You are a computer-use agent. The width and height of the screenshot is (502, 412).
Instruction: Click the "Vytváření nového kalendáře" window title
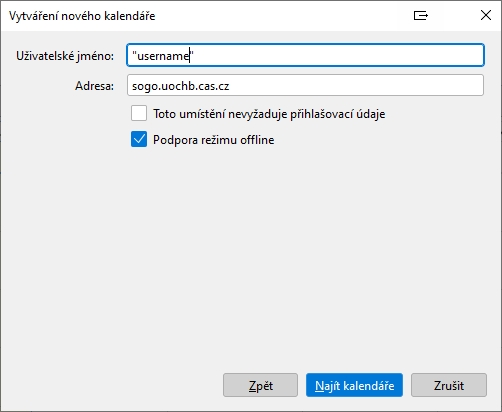pos(82,16)
